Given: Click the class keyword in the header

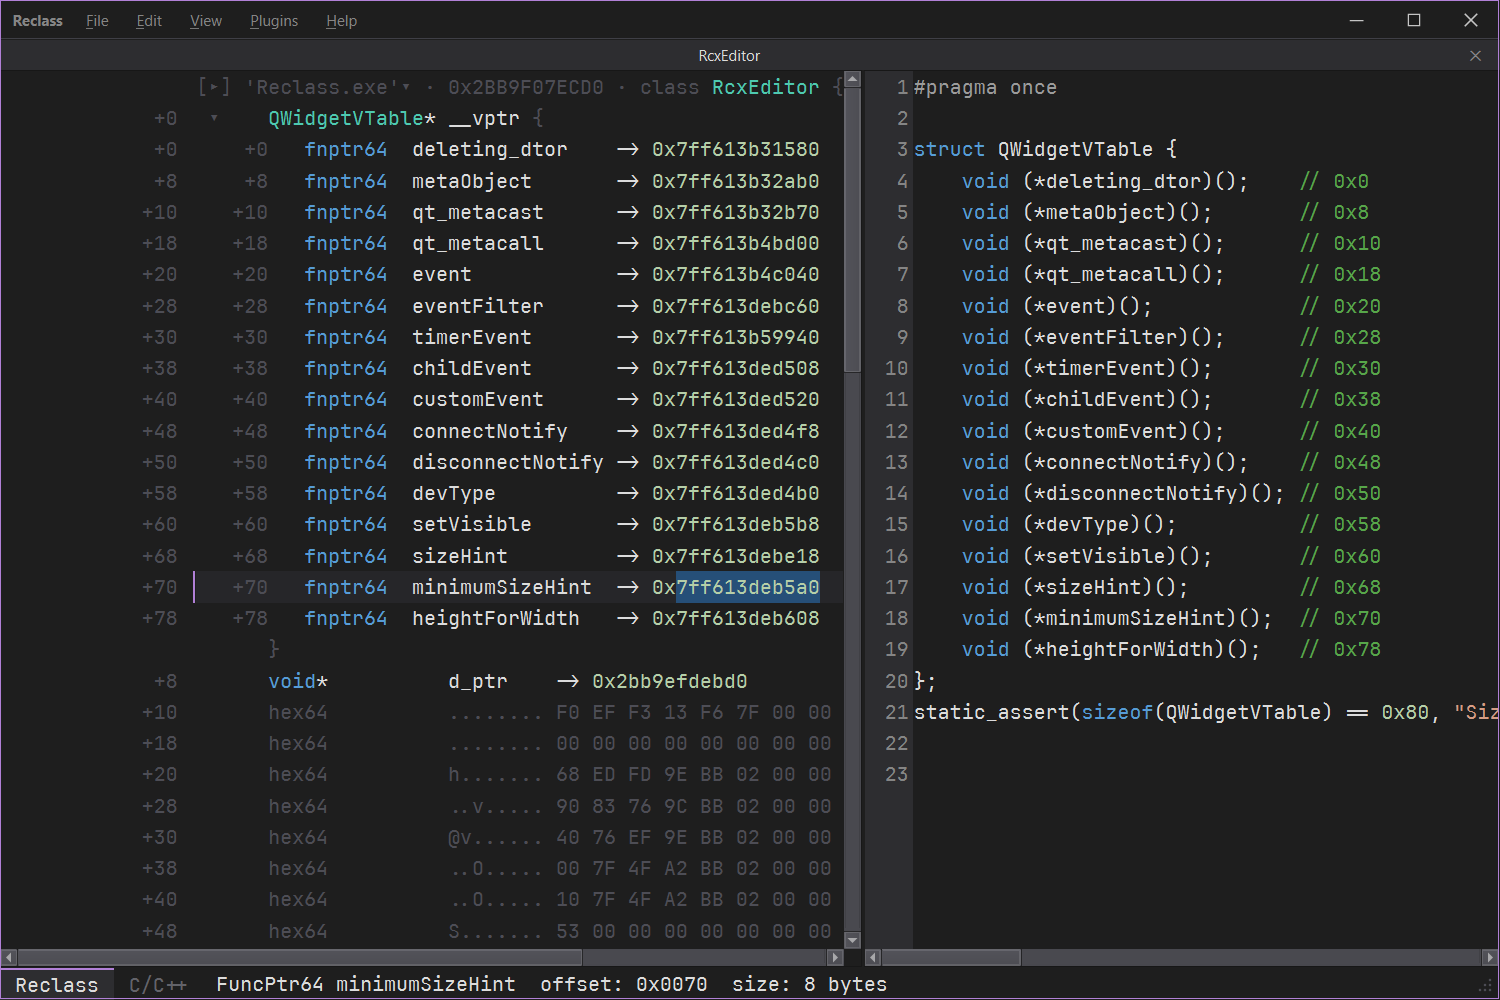Looking at the screenshot, I should [669, 87].
